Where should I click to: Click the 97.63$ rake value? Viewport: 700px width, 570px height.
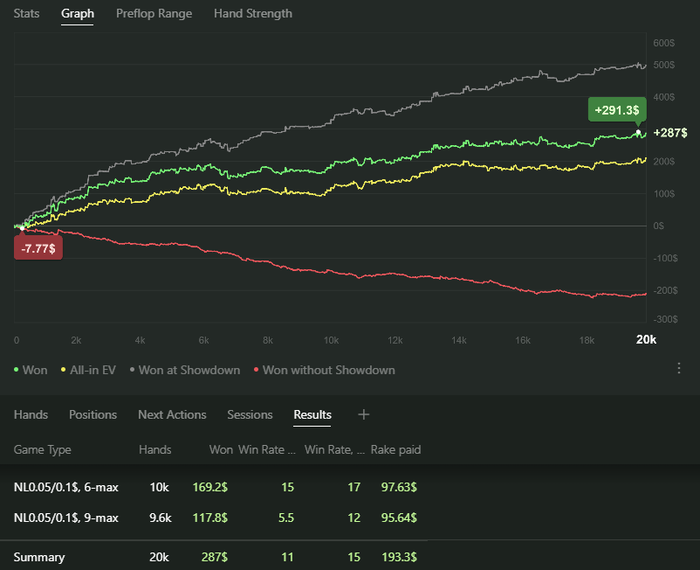point(399,487)
